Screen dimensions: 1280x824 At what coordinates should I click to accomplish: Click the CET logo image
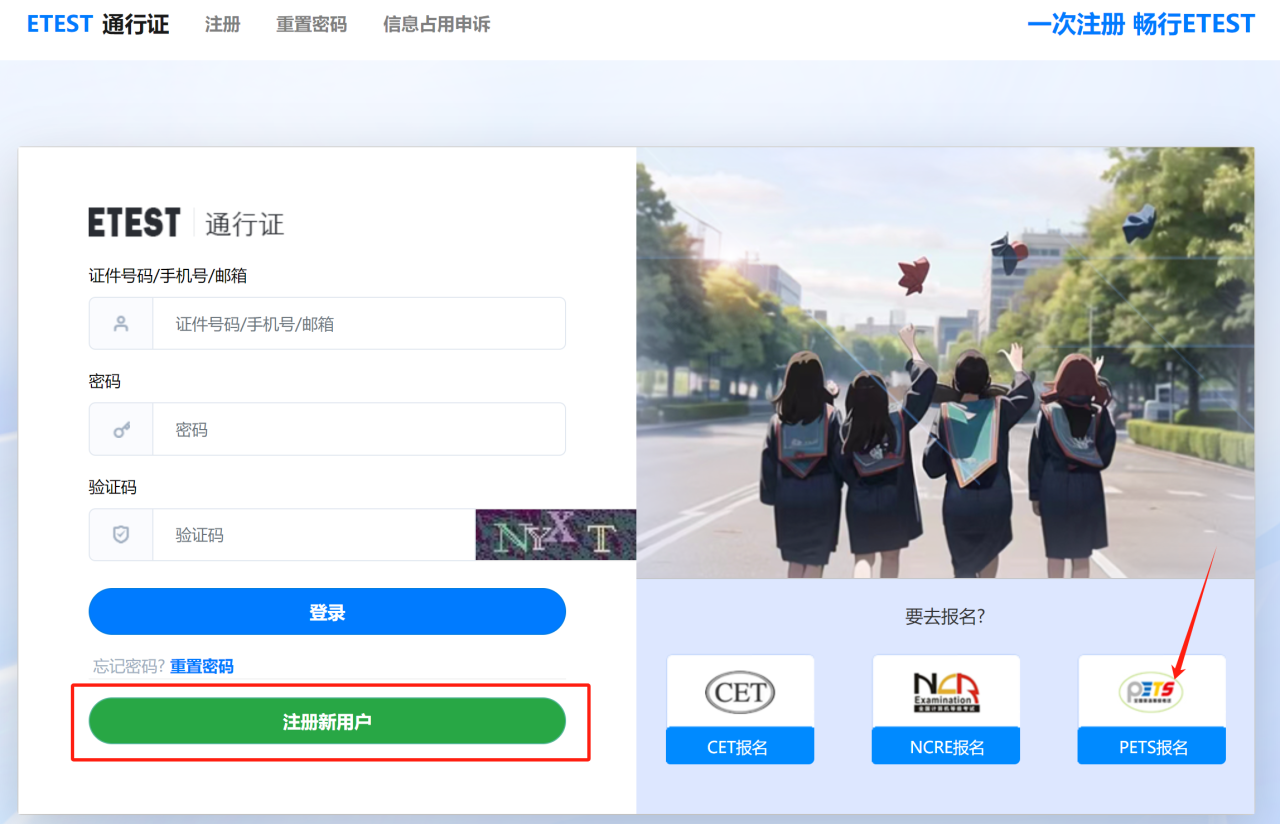(x=740, y=692)
